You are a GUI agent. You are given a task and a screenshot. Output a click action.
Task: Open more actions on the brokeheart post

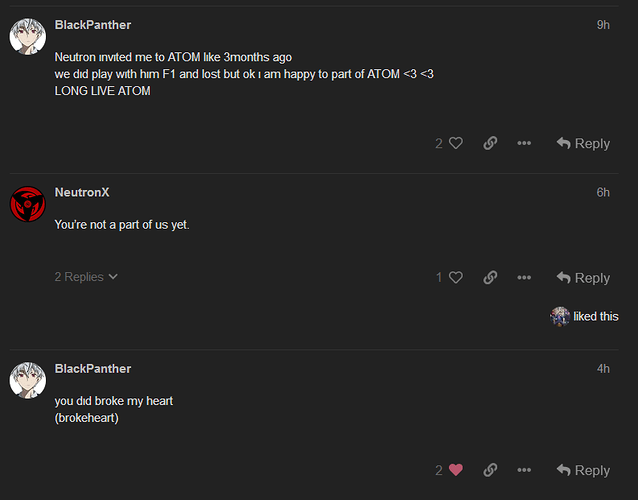click(x=524, y=470)
